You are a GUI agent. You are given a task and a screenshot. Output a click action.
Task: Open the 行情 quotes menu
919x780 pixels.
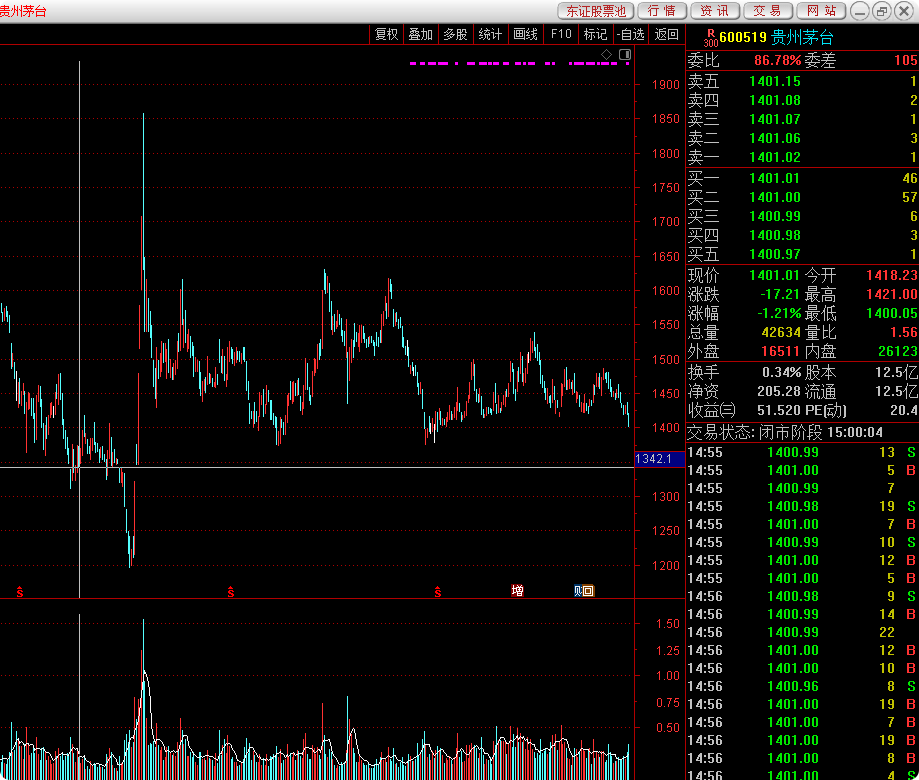pos(662,11)
